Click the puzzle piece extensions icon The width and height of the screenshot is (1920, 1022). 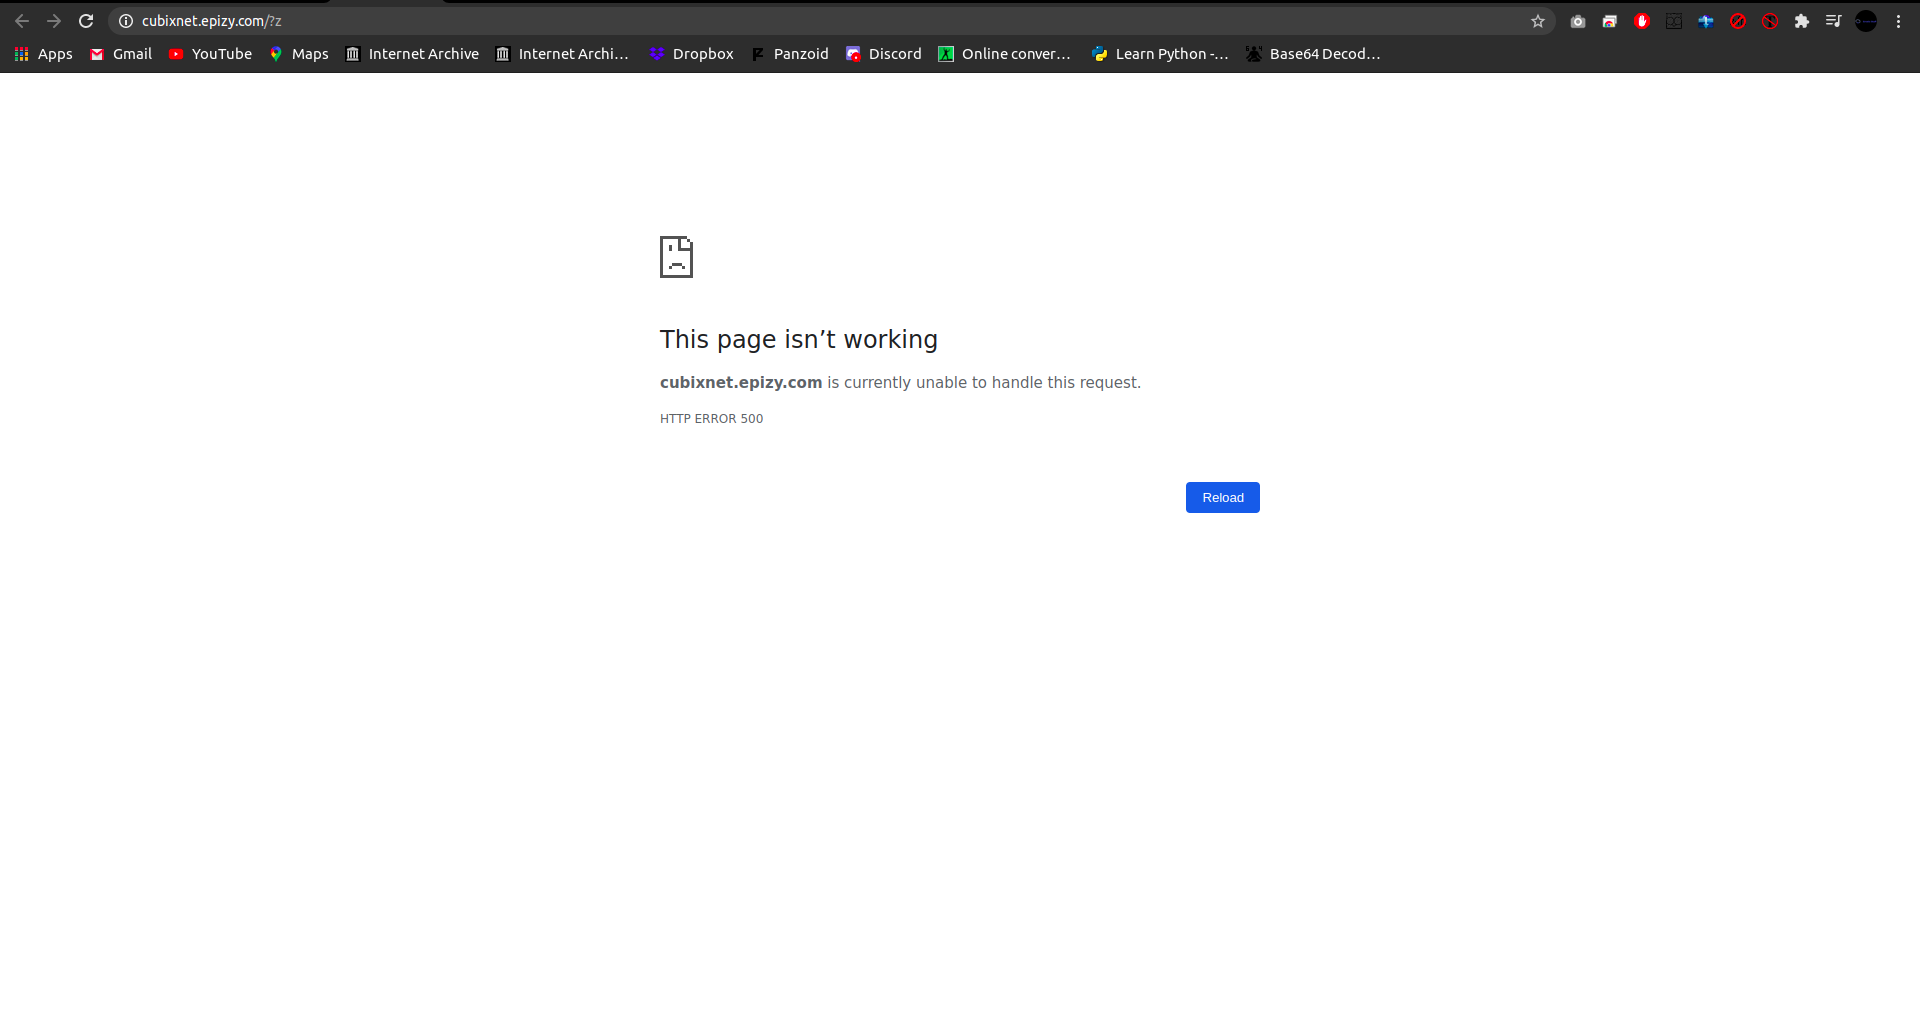[x=1803, y=20]
